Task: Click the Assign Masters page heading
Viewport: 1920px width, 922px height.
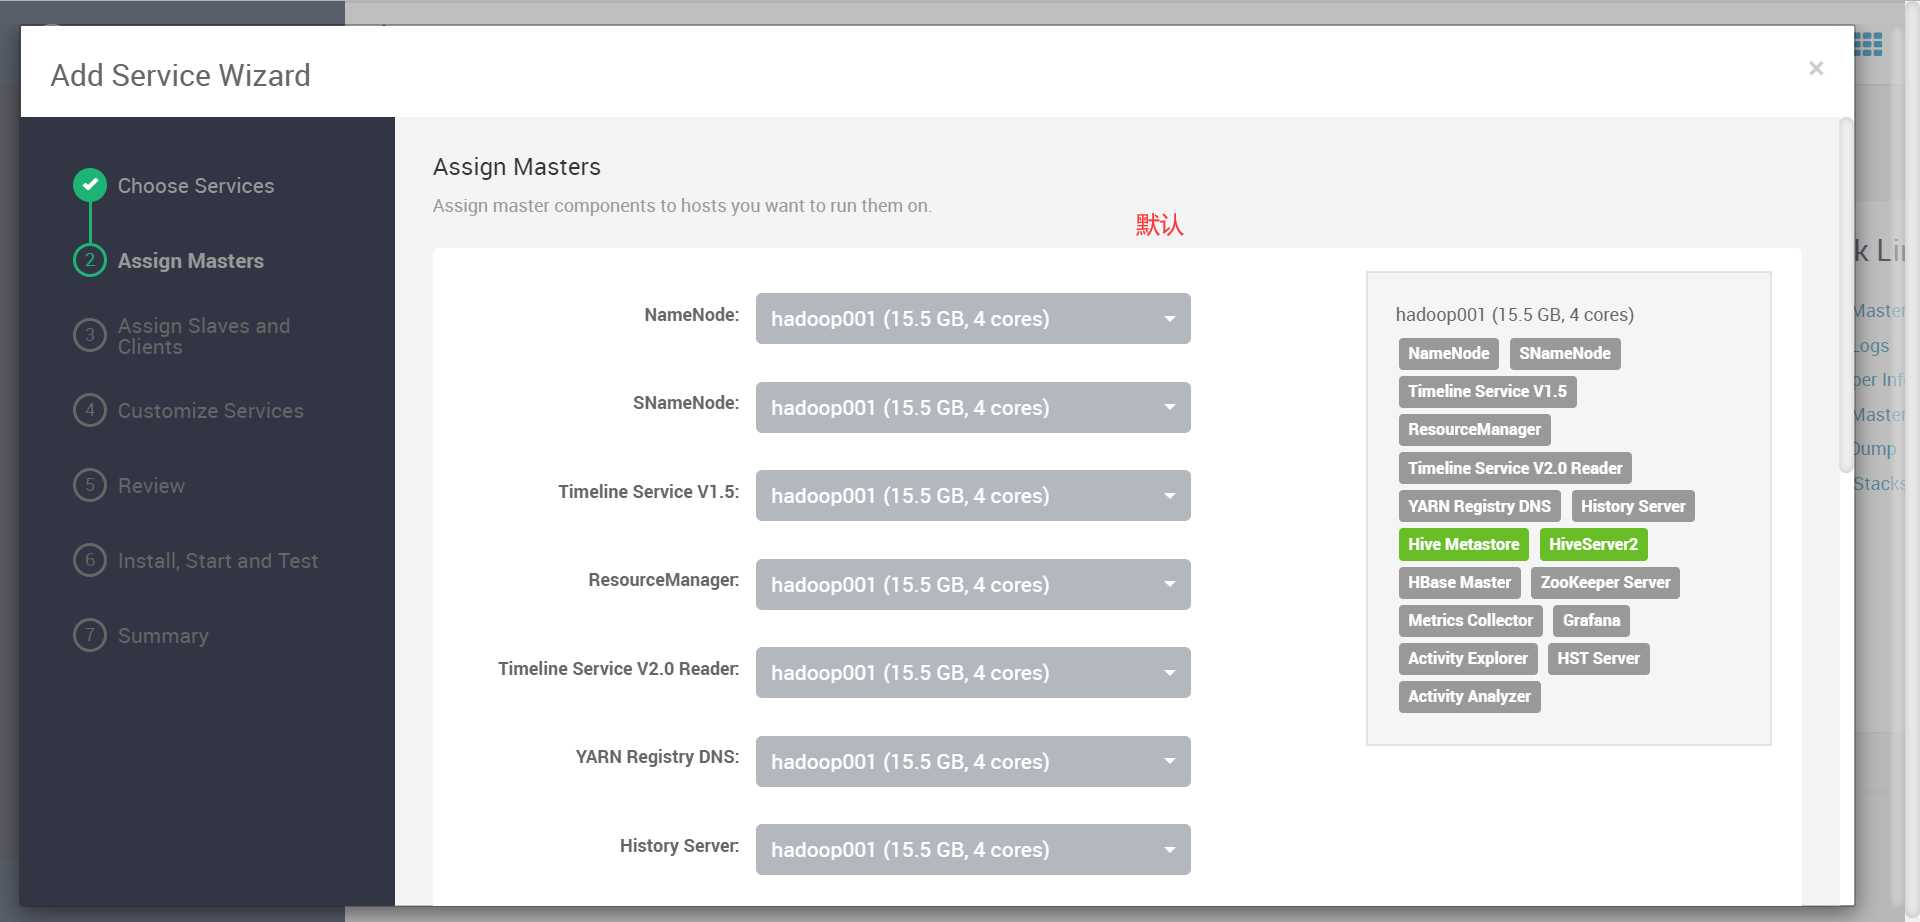Action: (516, 167)
